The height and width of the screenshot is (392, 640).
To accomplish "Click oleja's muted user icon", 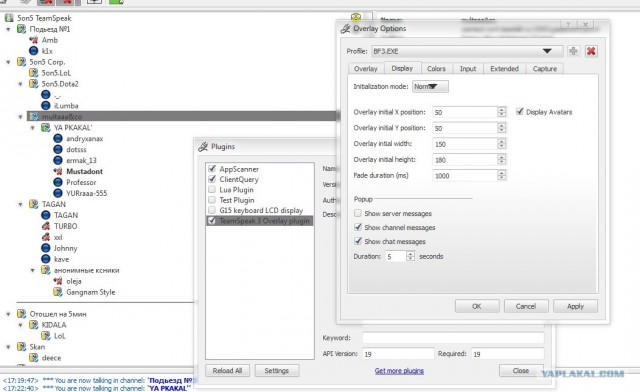I will [x=58, y=281].
